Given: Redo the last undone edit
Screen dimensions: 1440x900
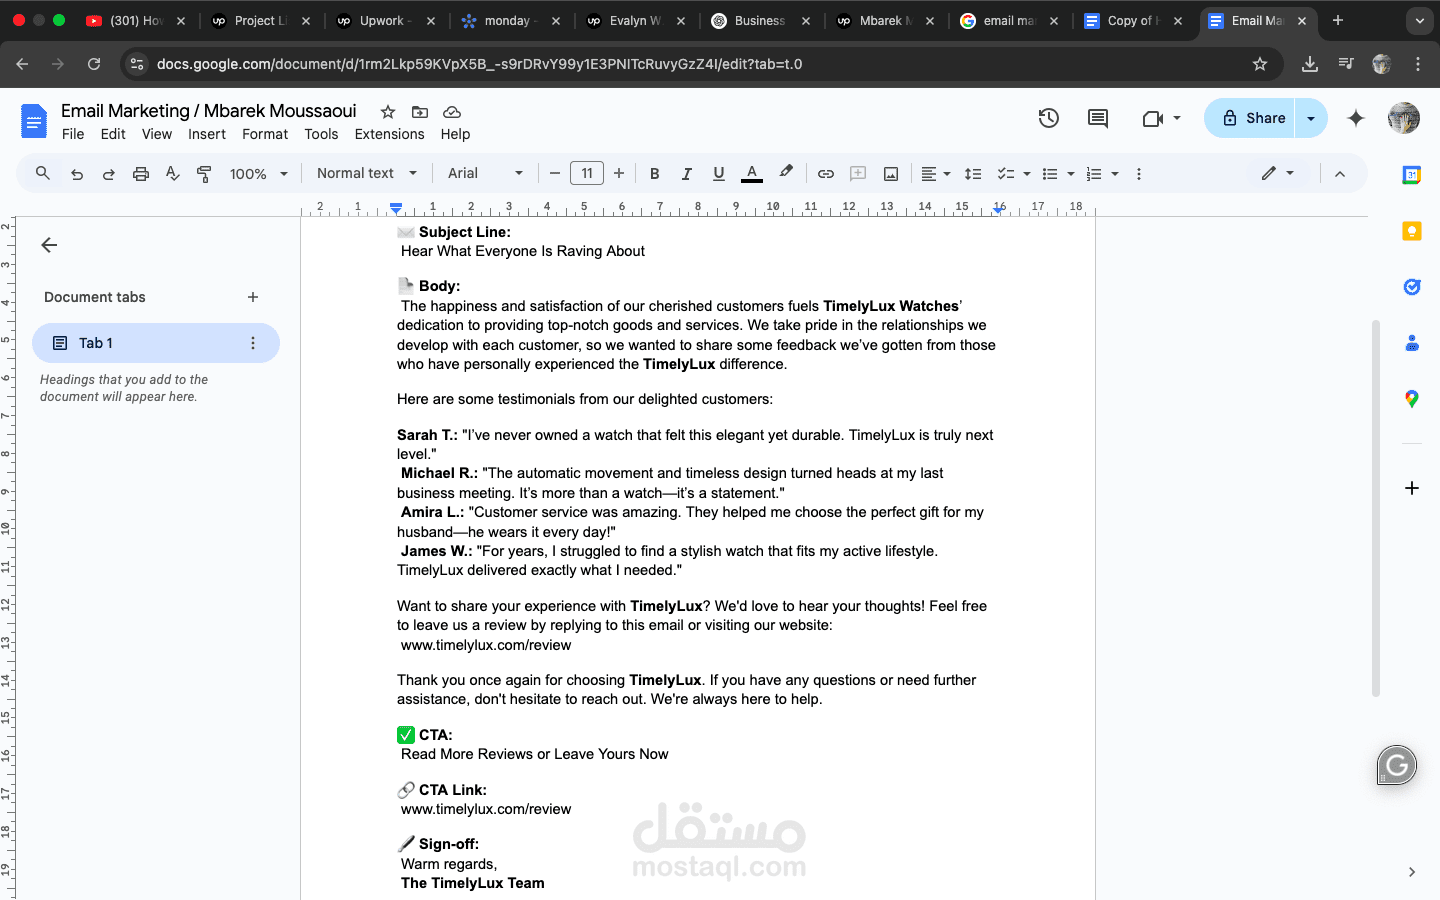Looking at the screenshot, I should [x=109, y=174].
